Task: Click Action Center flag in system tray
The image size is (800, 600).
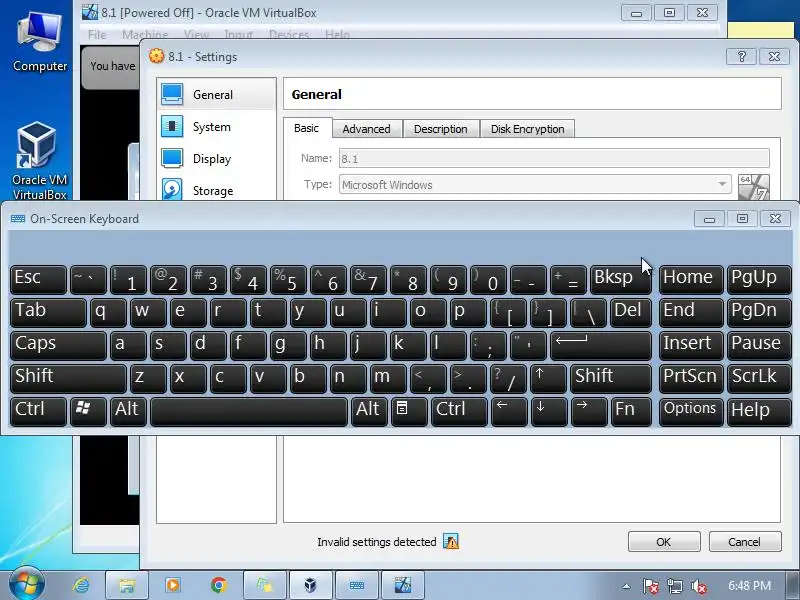Action: click(651, 586)
